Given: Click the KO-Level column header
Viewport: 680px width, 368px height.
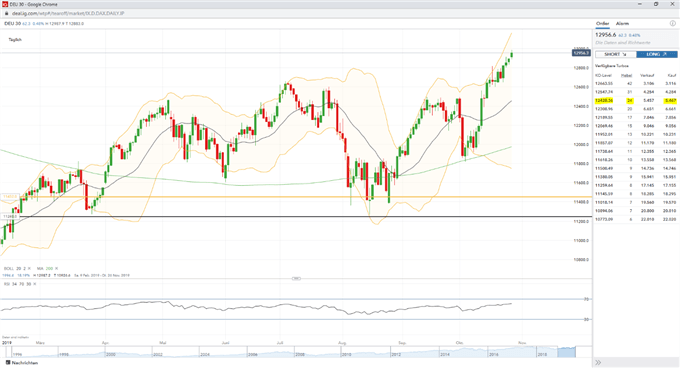Looking at the screenshot, I should click(x=603, y=75).
